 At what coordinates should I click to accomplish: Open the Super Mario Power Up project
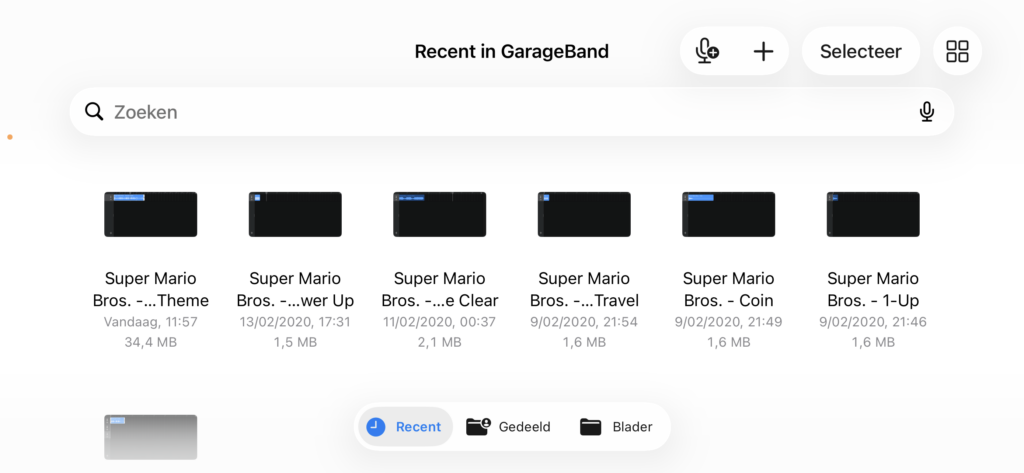(295, 214)
